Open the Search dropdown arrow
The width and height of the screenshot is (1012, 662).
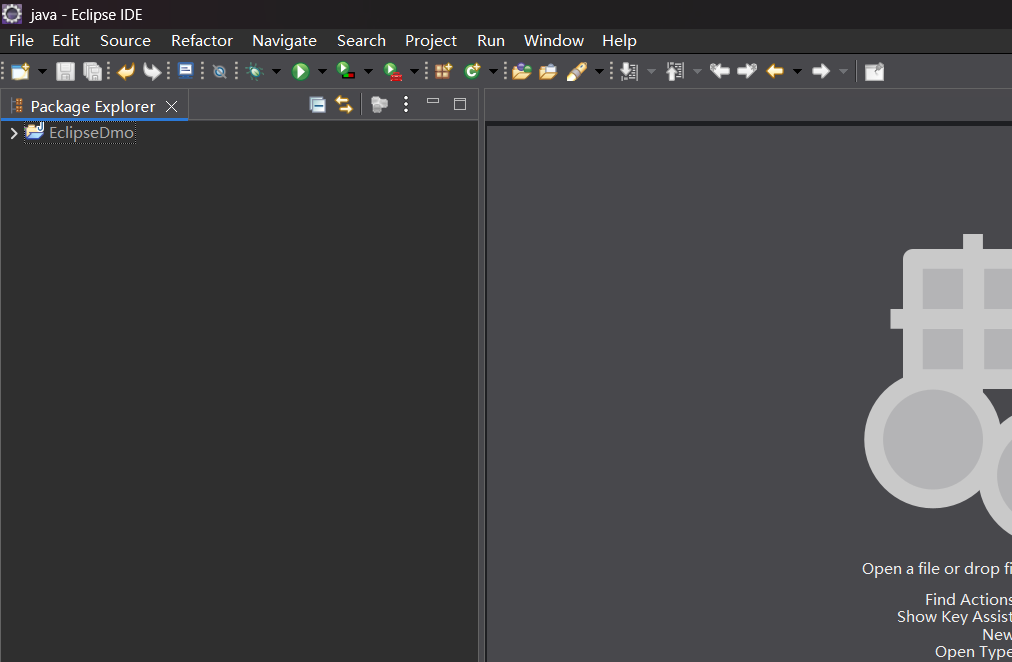pyautogui.click(x=599, y=71)
